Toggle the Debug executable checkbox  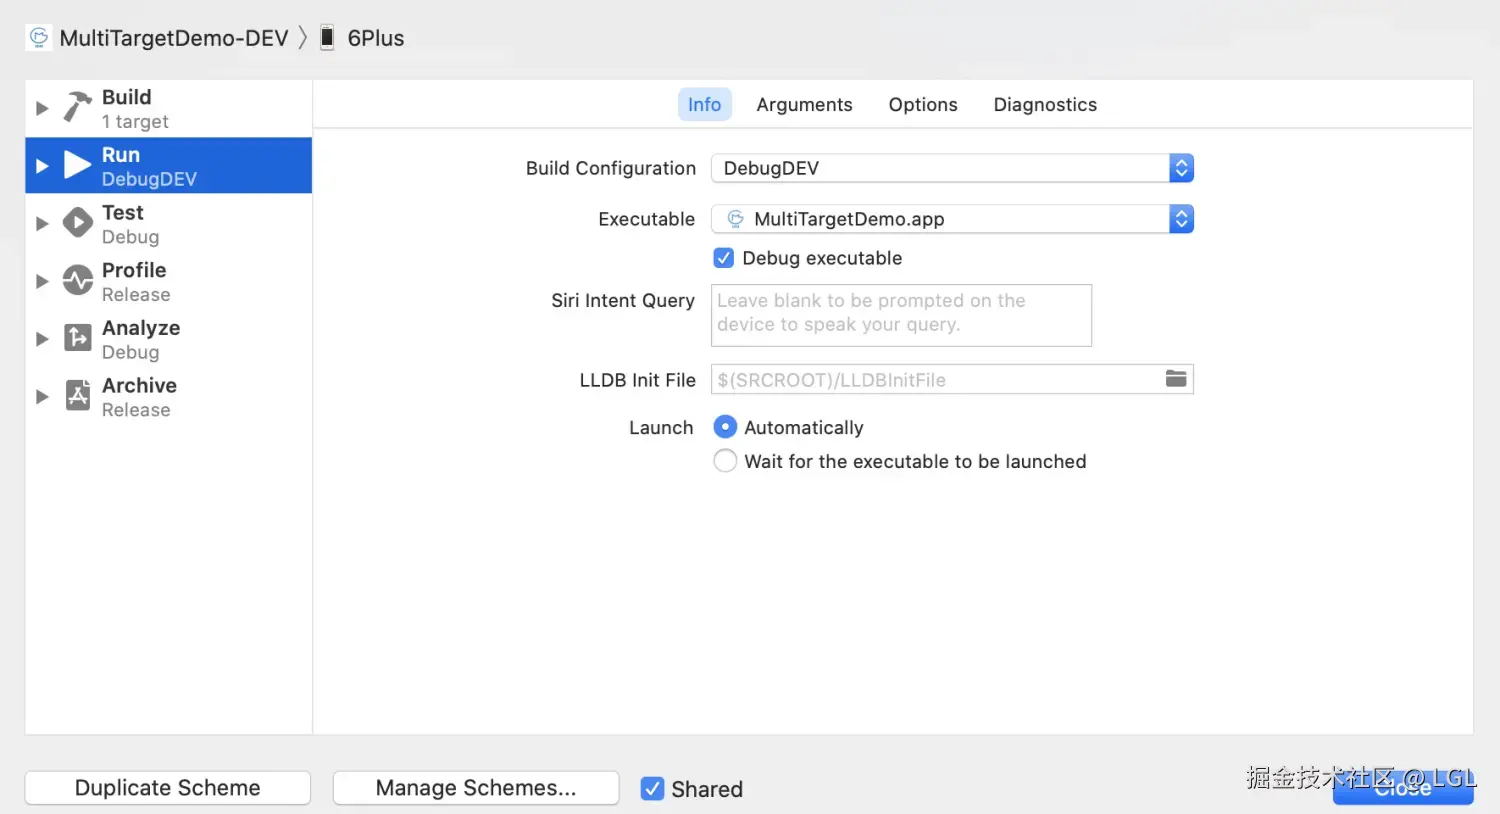(x=724, y=258)
